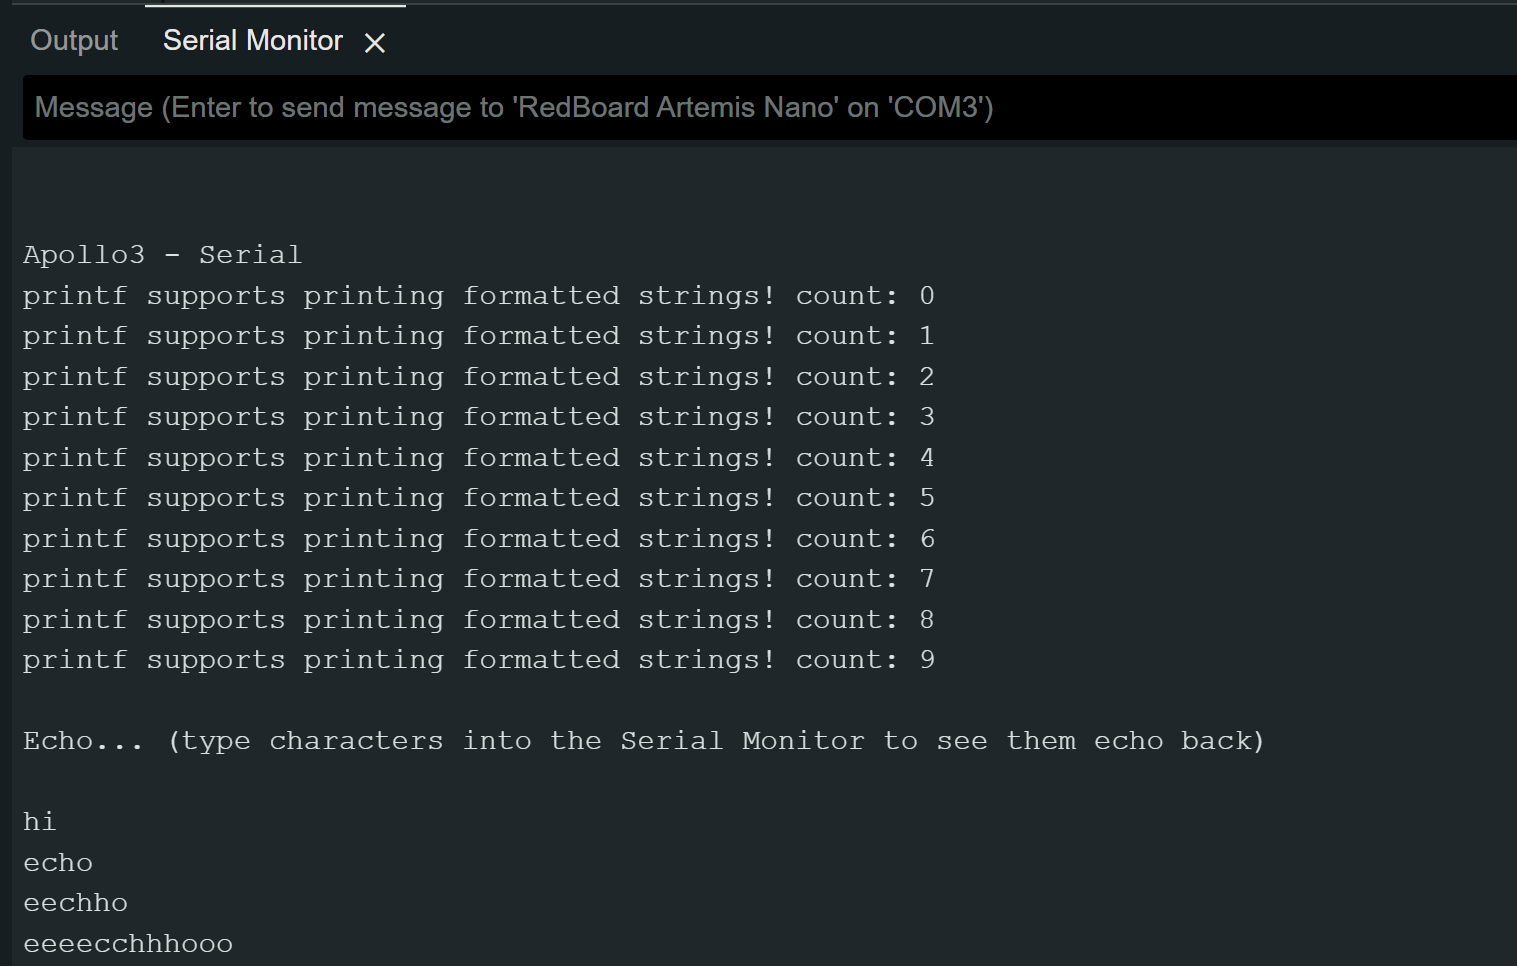Click the 'Apollo3 - Serial' output line

pos(162,255)
